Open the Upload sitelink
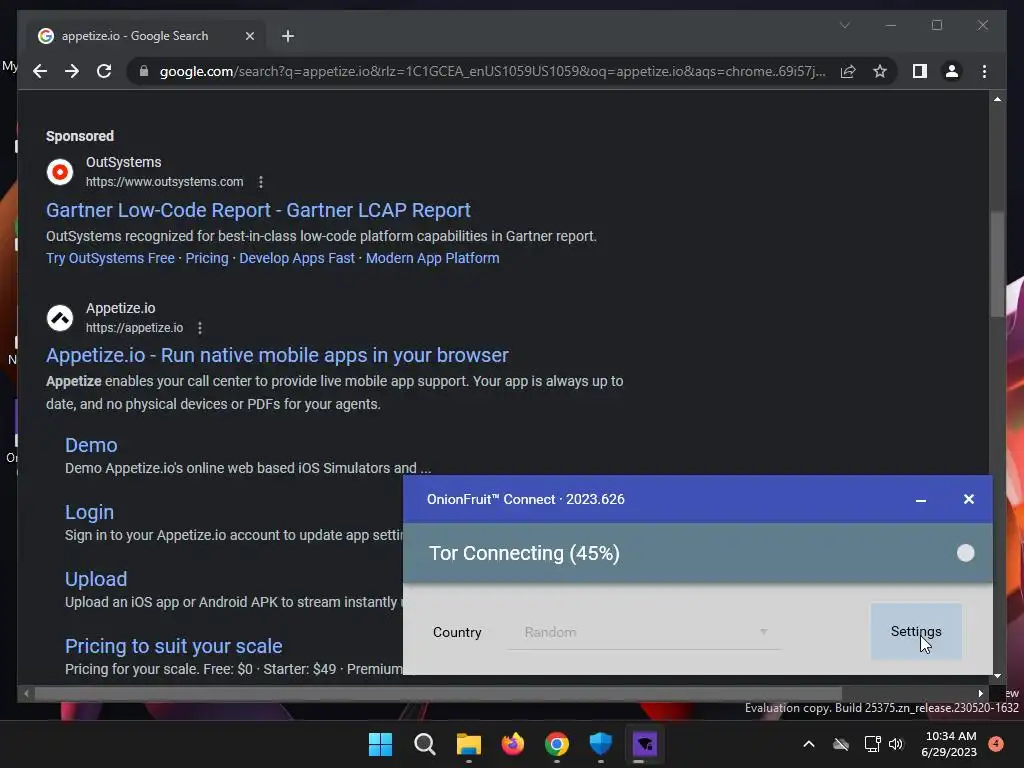1024x768 pixels. tap(96, 579)
